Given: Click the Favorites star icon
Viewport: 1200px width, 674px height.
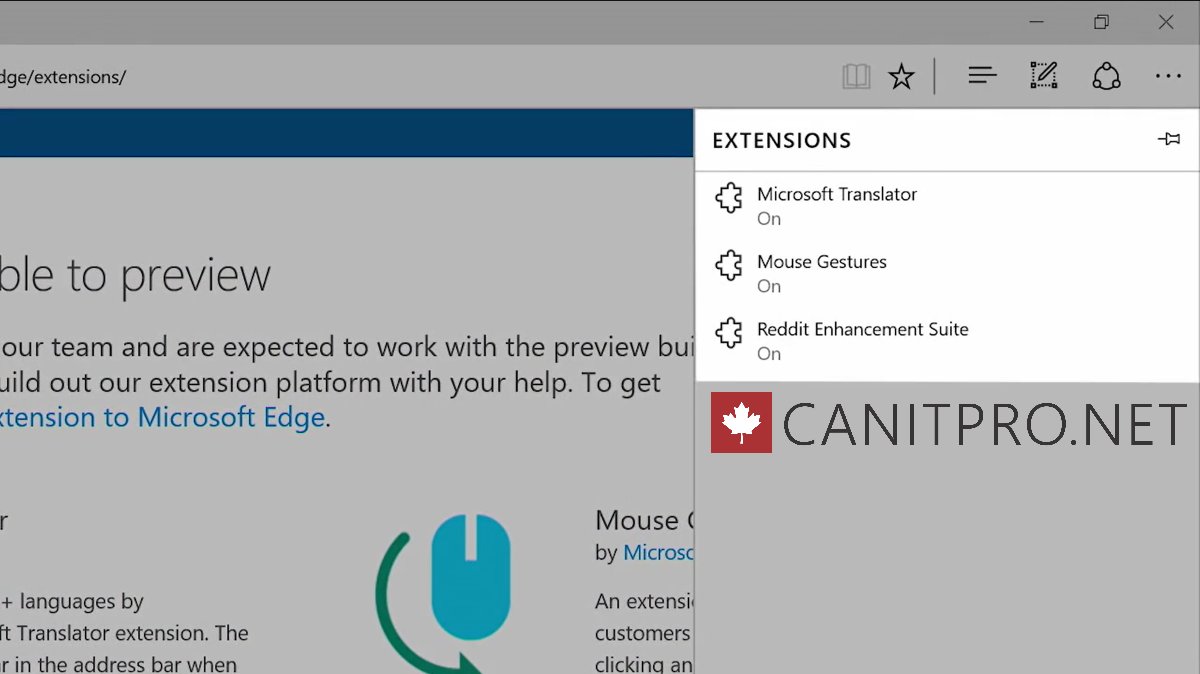Looking at the screenshot, I should 902,75.
